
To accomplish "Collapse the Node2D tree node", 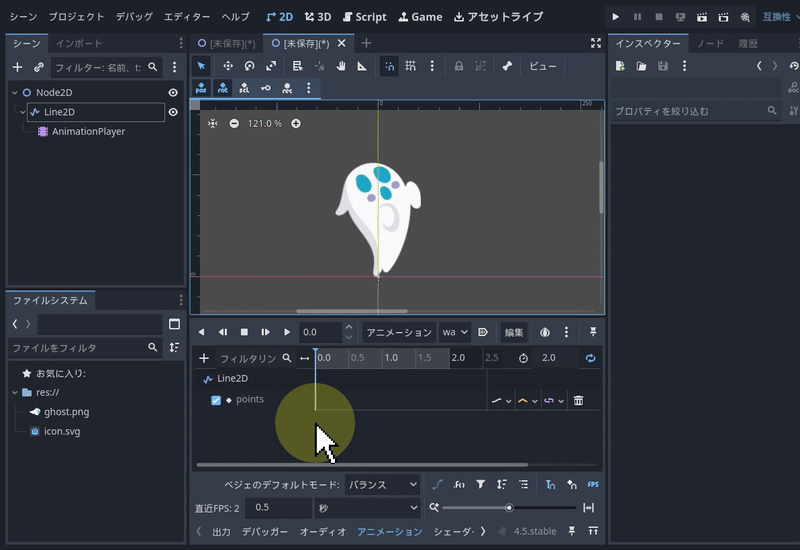I will (15, 92).
